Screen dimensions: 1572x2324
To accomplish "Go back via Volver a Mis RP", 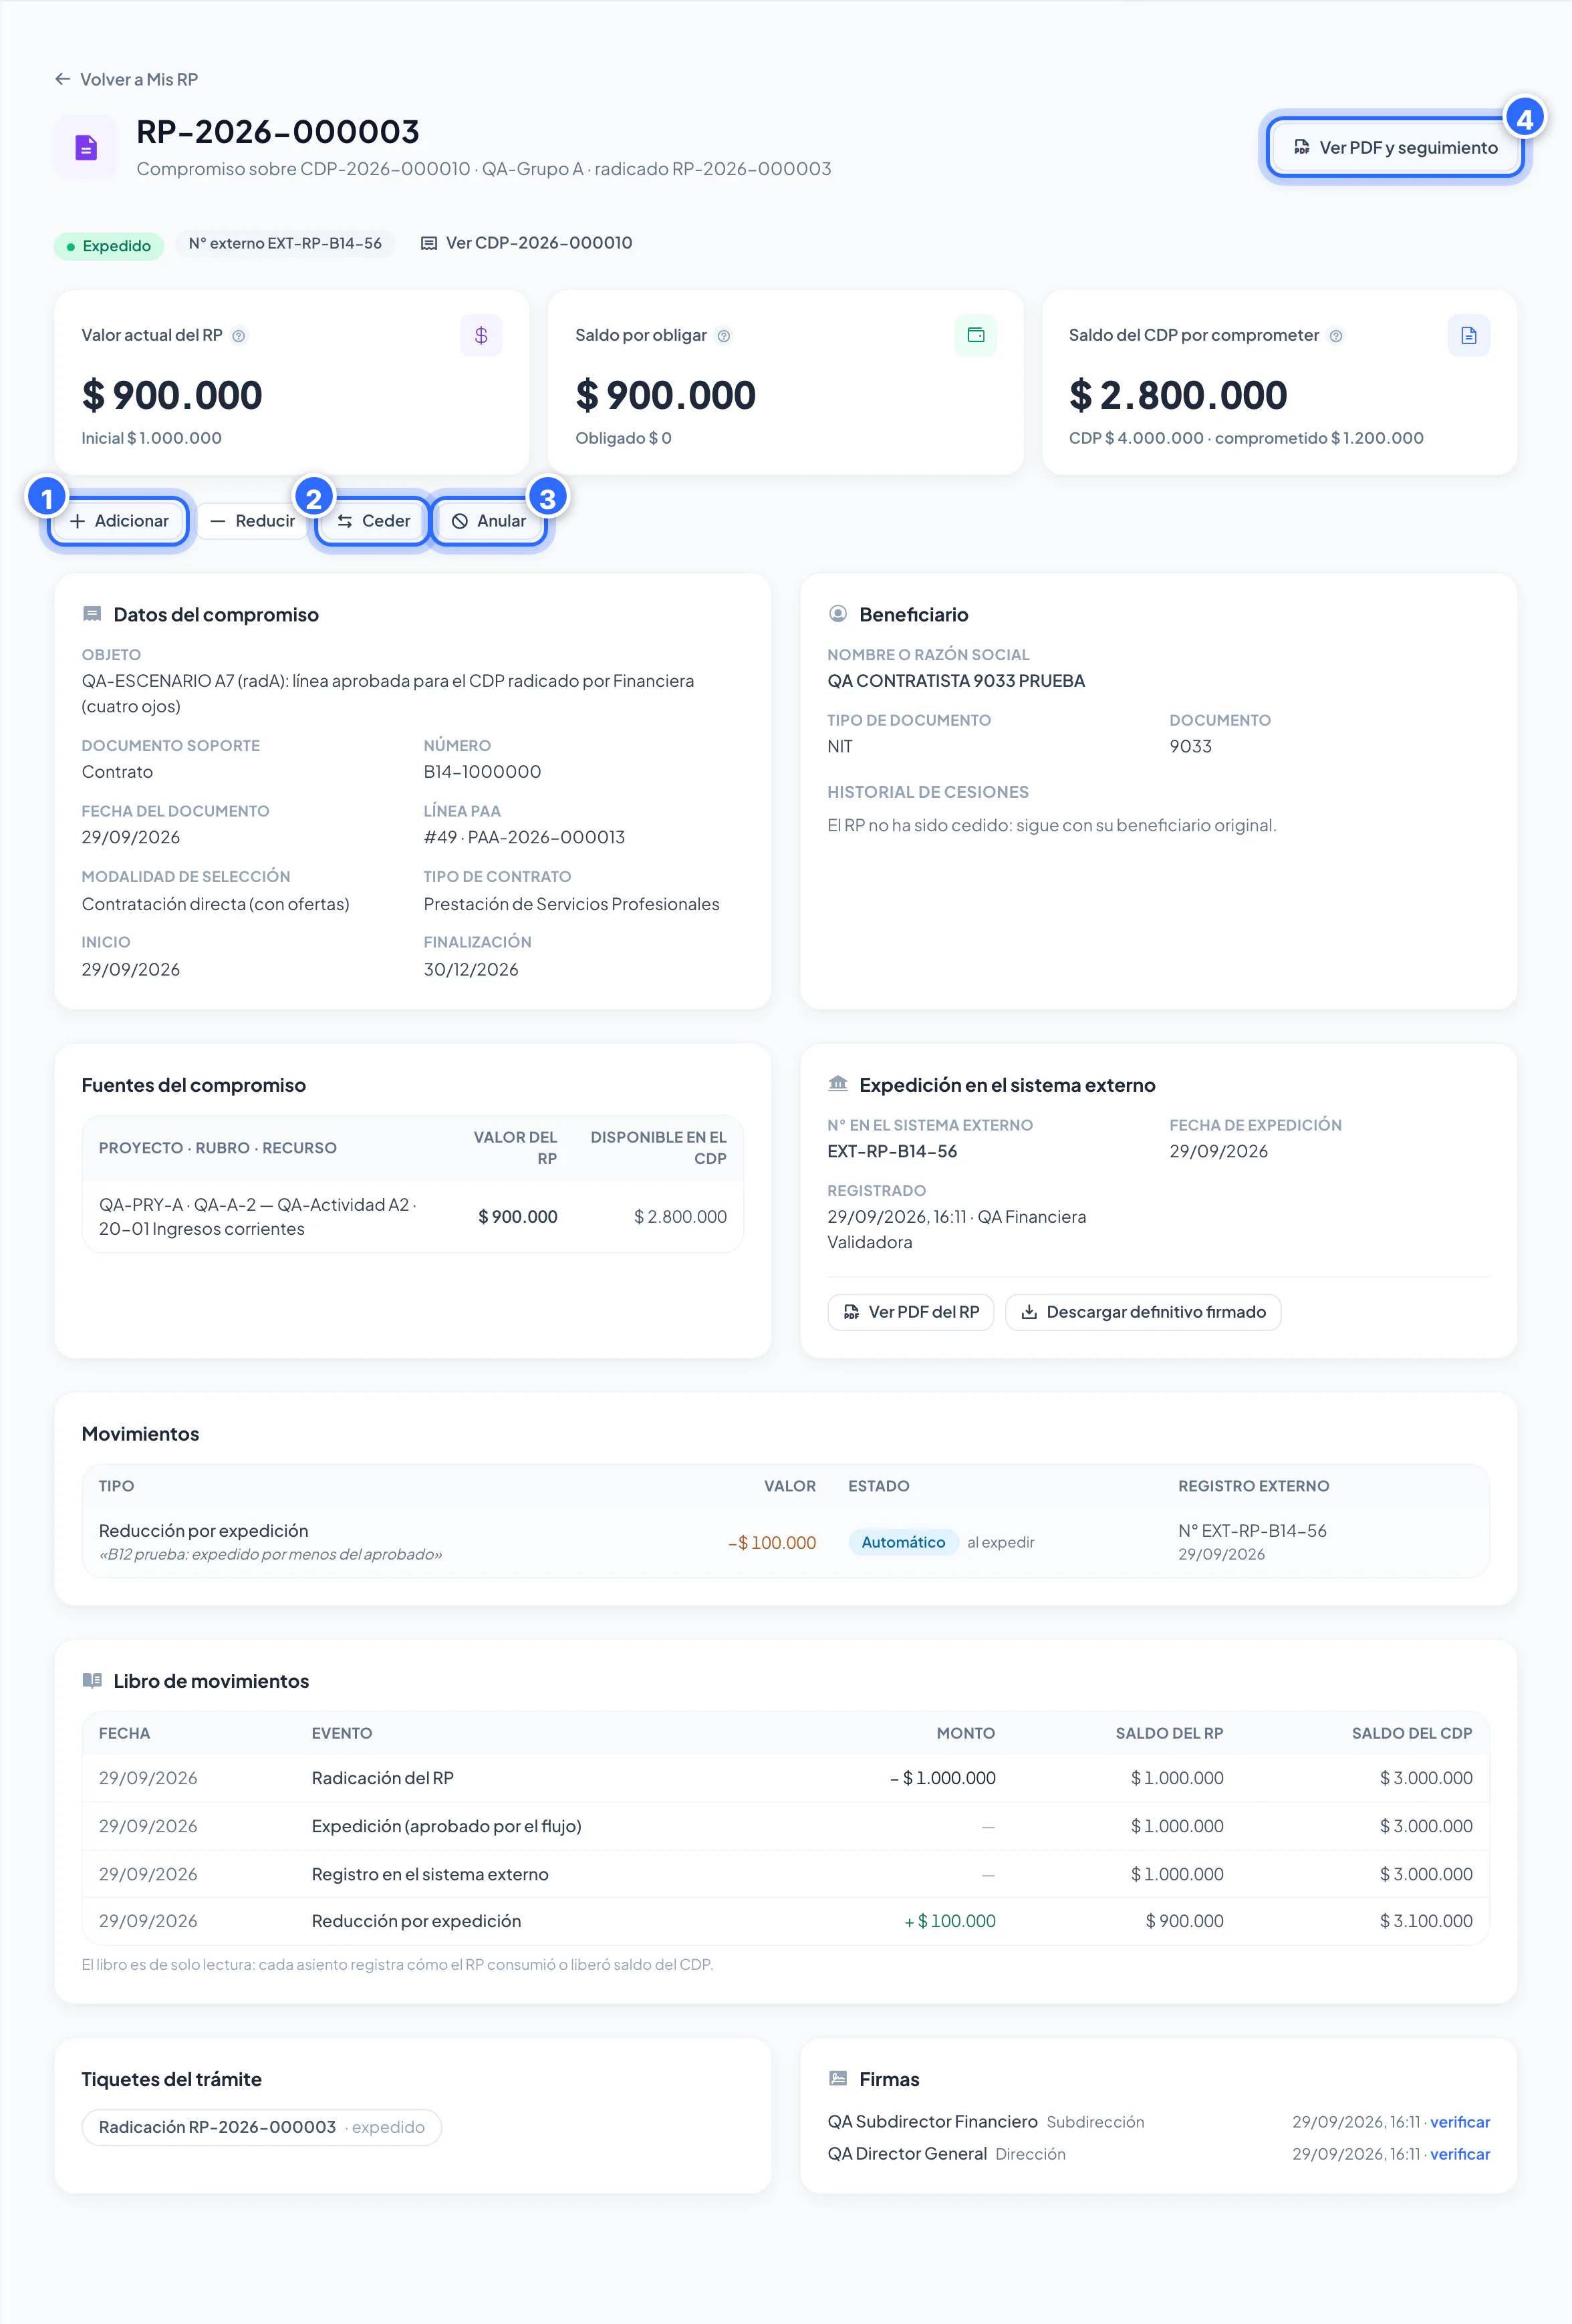I will tap(126, 79).
